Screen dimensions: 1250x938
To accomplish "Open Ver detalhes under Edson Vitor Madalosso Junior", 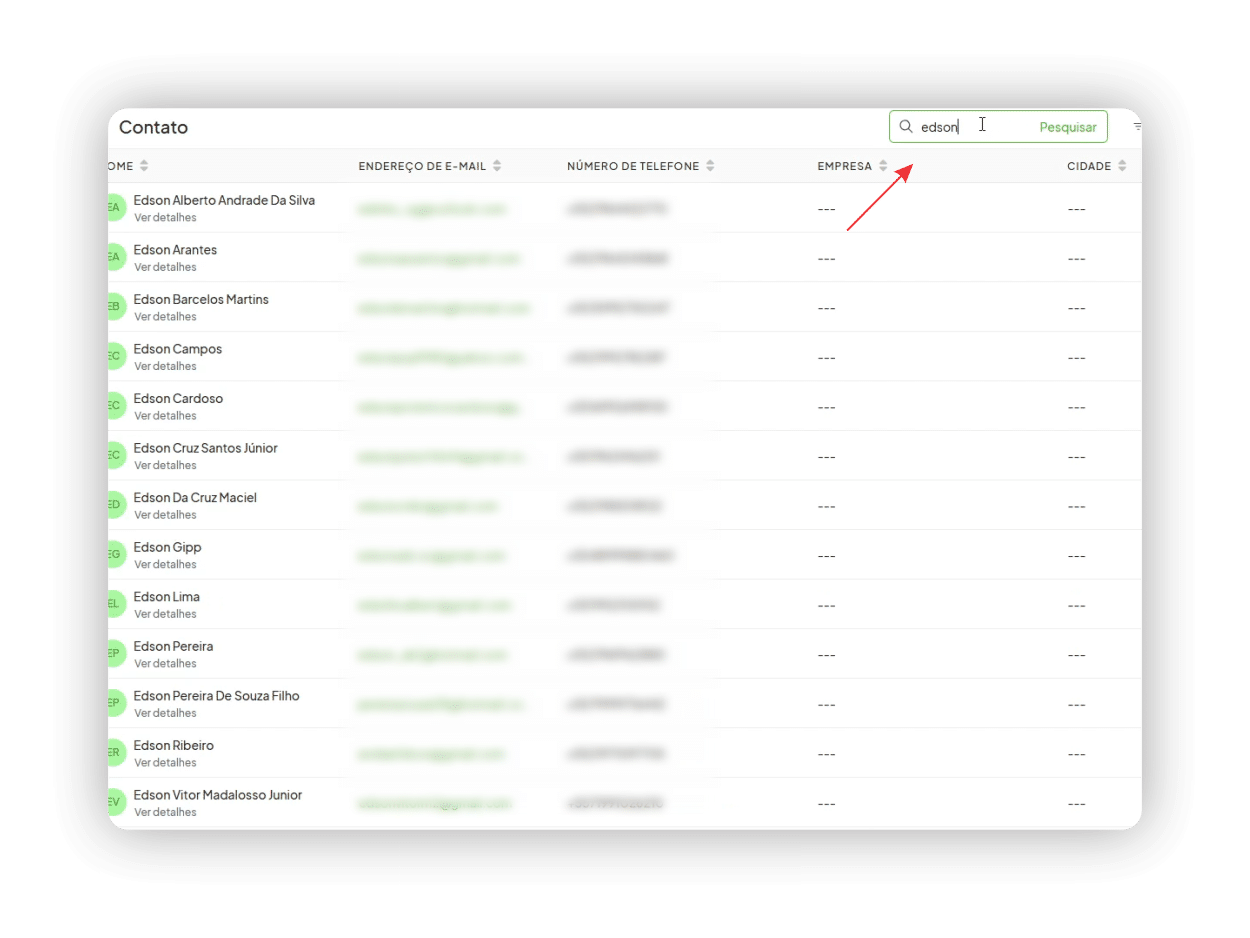I will point(165,812).
